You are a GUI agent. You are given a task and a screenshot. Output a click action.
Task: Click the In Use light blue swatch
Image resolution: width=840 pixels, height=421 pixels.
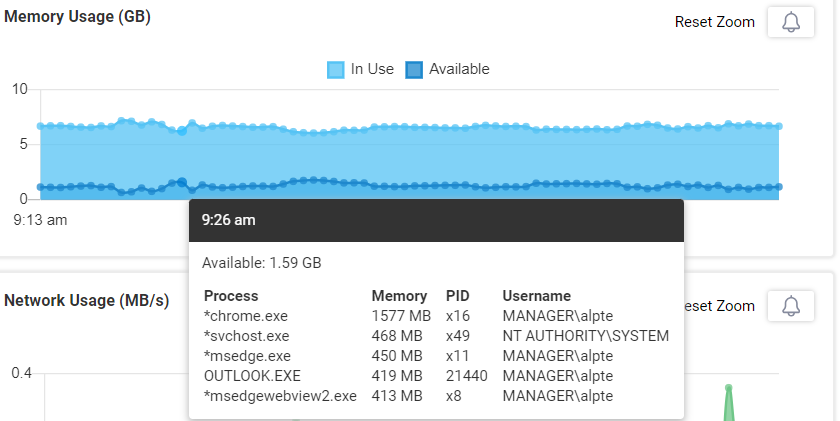335,70
